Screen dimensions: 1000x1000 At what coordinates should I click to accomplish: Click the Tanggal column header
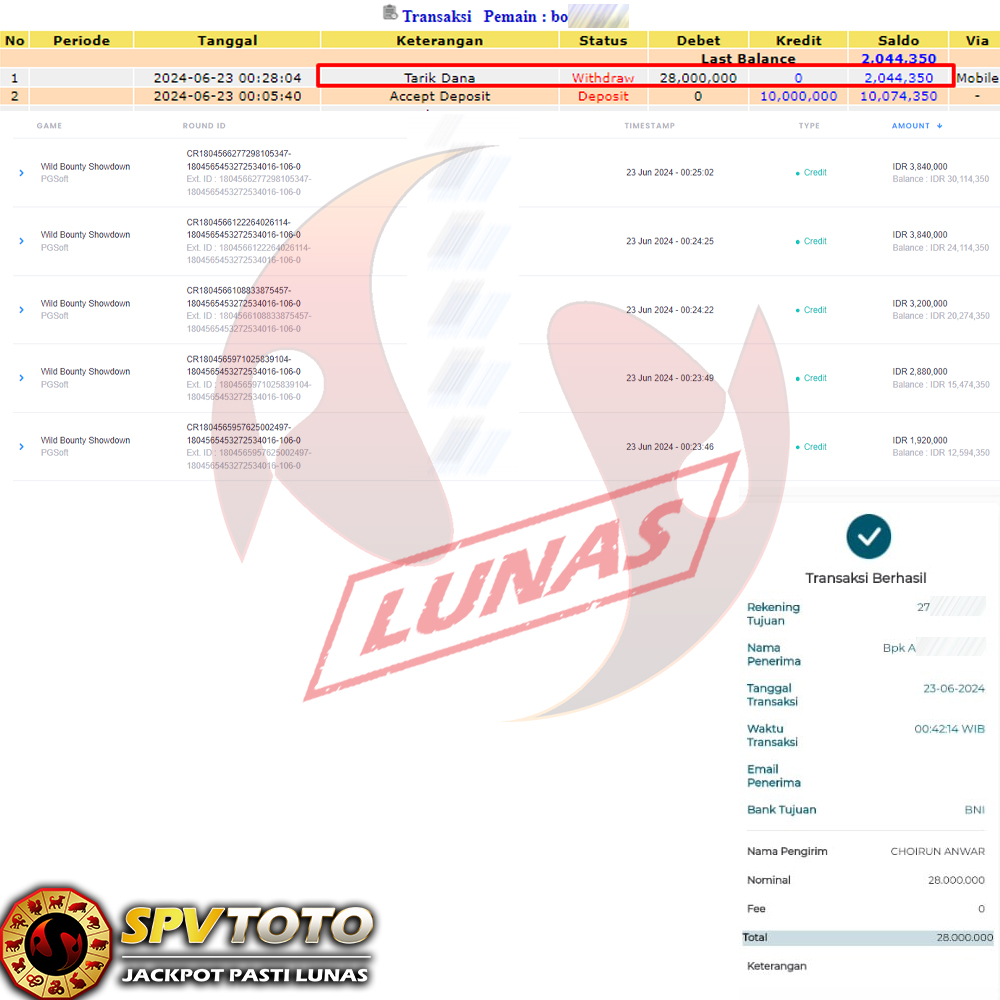[x=227, y=40]
